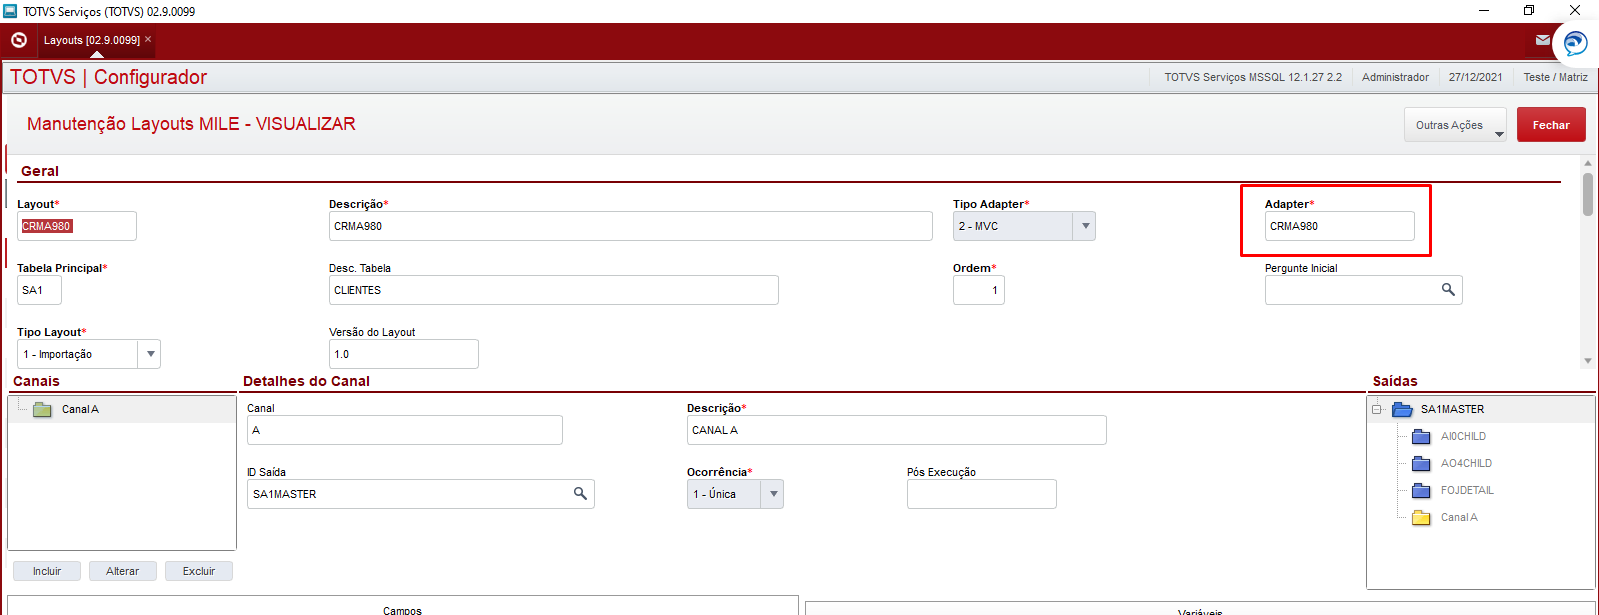1599x615 pixels.
Task: Collapse the SA1MASTER tree node
Action: tap(1377, 409)
